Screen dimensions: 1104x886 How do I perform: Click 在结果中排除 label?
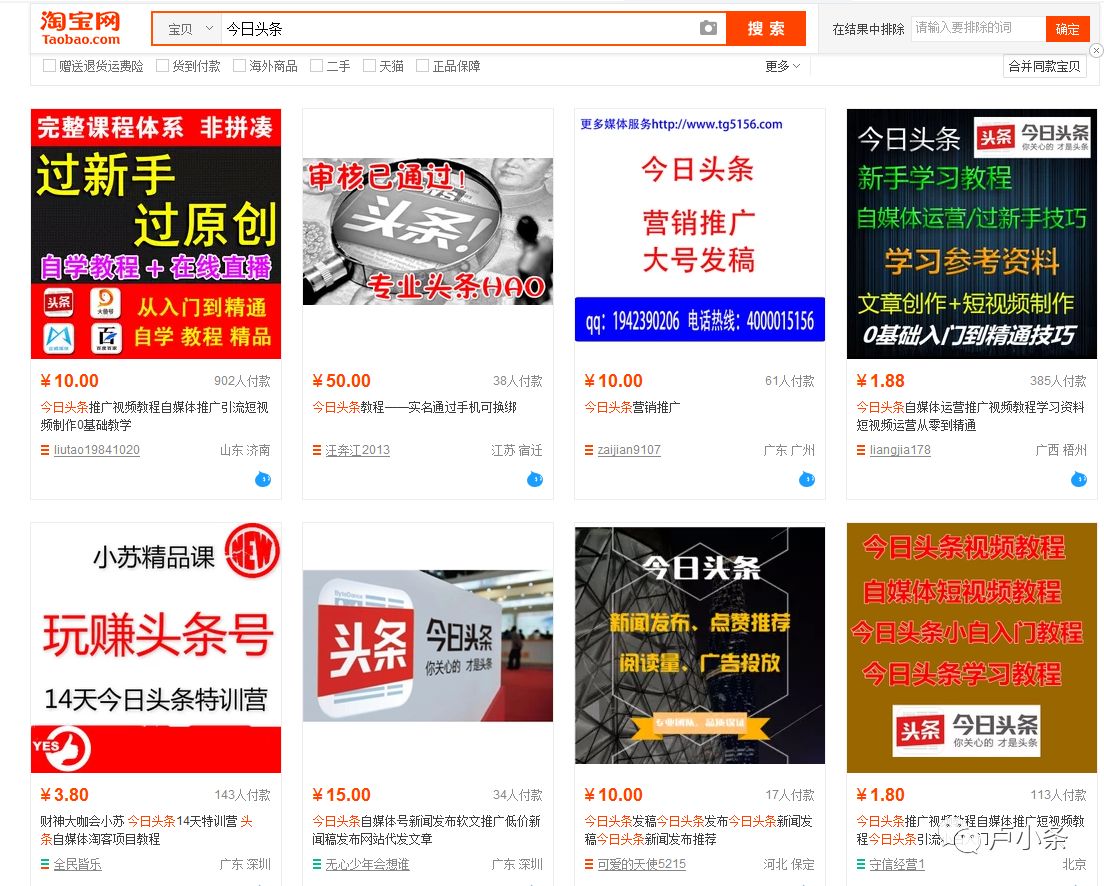coord(868,29)
